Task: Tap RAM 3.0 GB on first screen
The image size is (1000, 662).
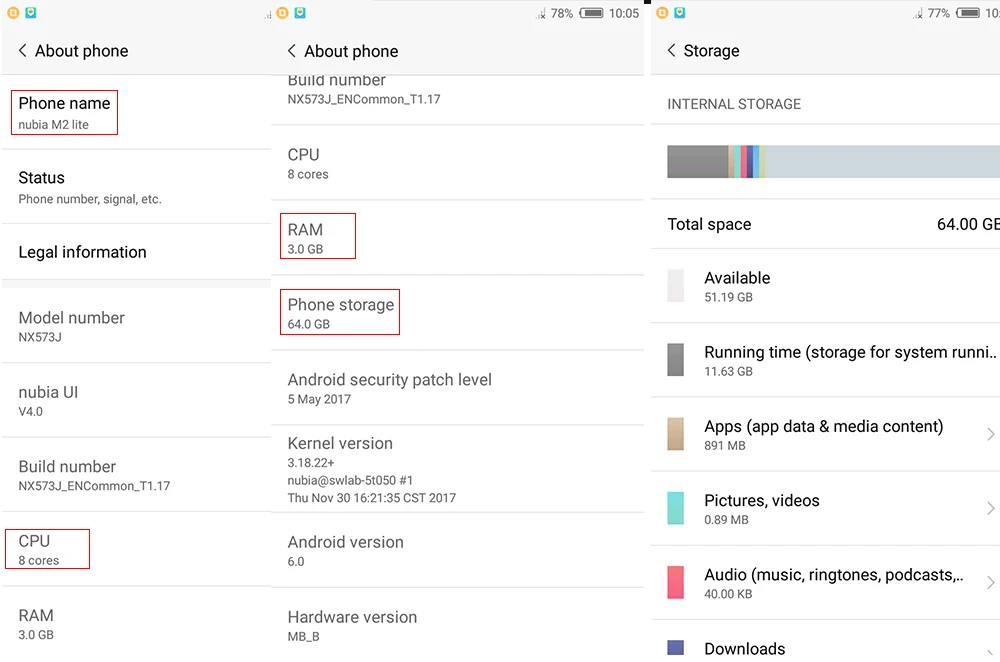Action: pyautogui.click(x=136, y=624)
